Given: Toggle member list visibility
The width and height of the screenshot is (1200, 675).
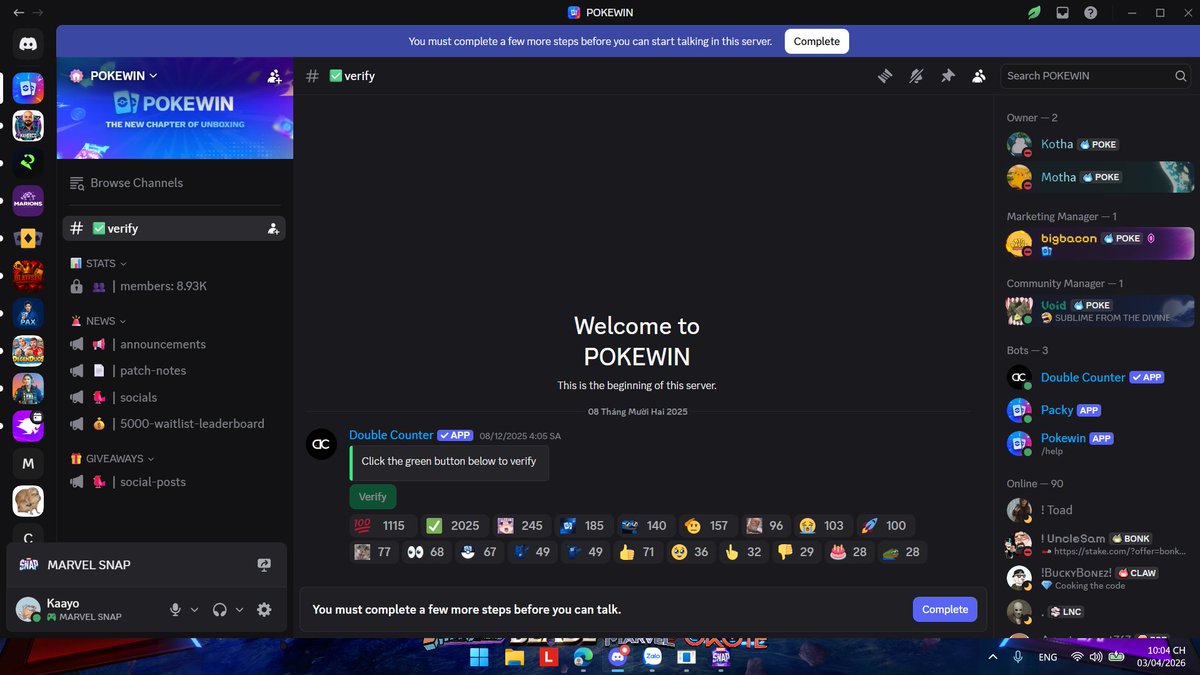Looking at the screenshot, I should pyautogui.click(x=979, y=76).
